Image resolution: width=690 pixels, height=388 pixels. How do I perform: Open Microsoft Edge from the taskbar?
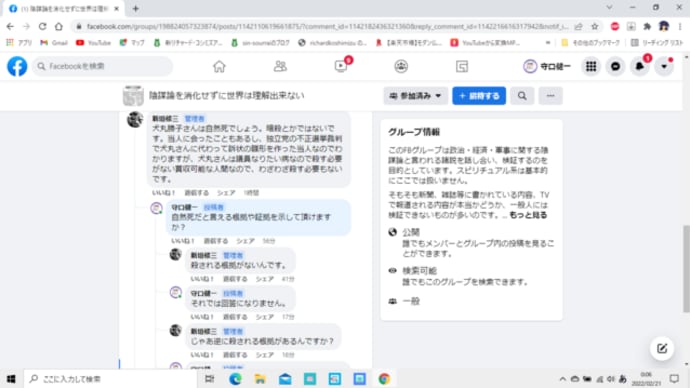235,379
